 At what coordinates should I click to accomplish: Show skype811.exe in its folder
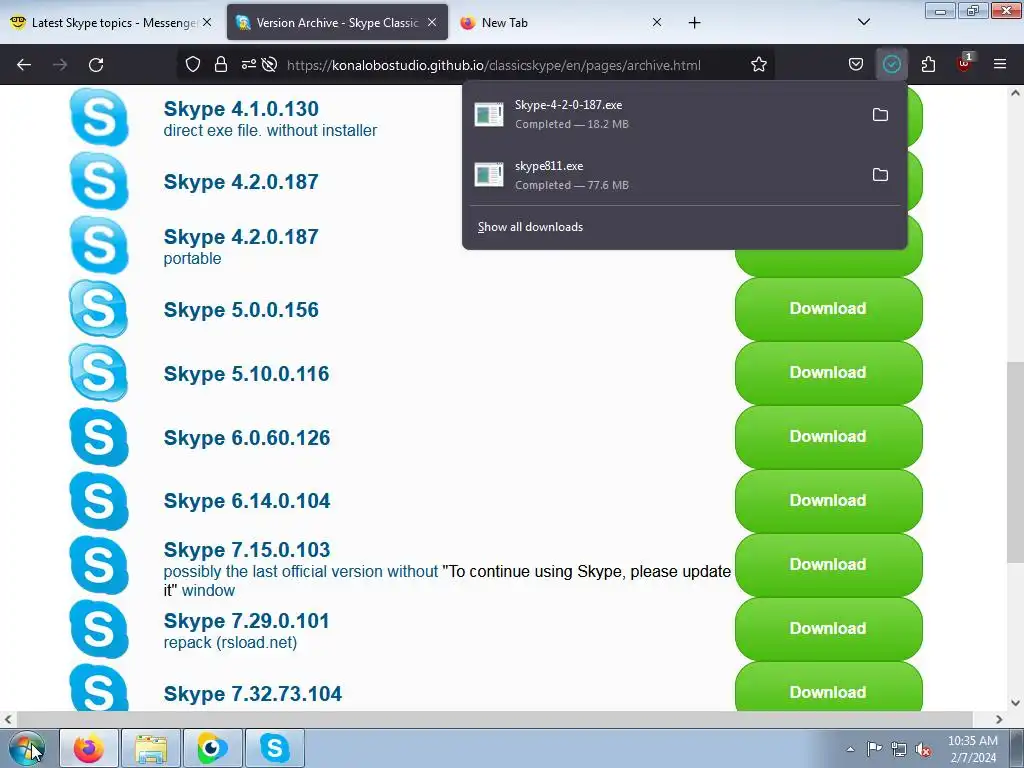coord(880,175)
